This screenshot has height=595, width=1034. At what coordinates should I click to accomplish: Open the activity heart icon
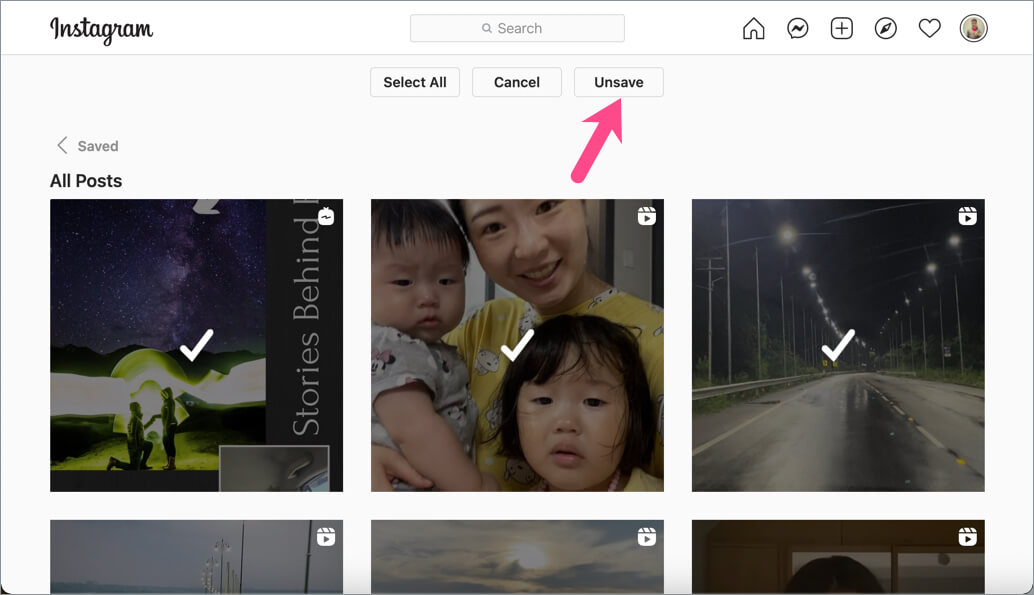coord(929,28)
